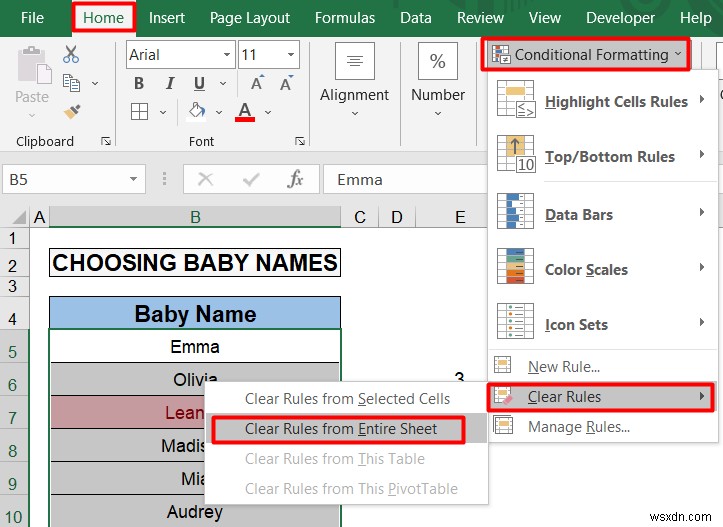Toggle Underline formatting
Image resolution: width=723 pixels, height=527 pixels.
[x=199, y=83]
